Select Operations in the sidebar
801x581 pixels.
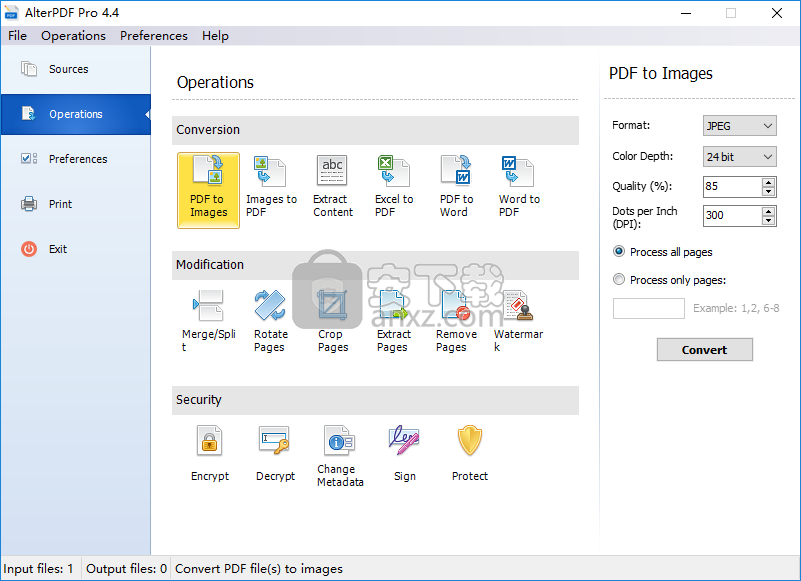(x=76, y=114)
